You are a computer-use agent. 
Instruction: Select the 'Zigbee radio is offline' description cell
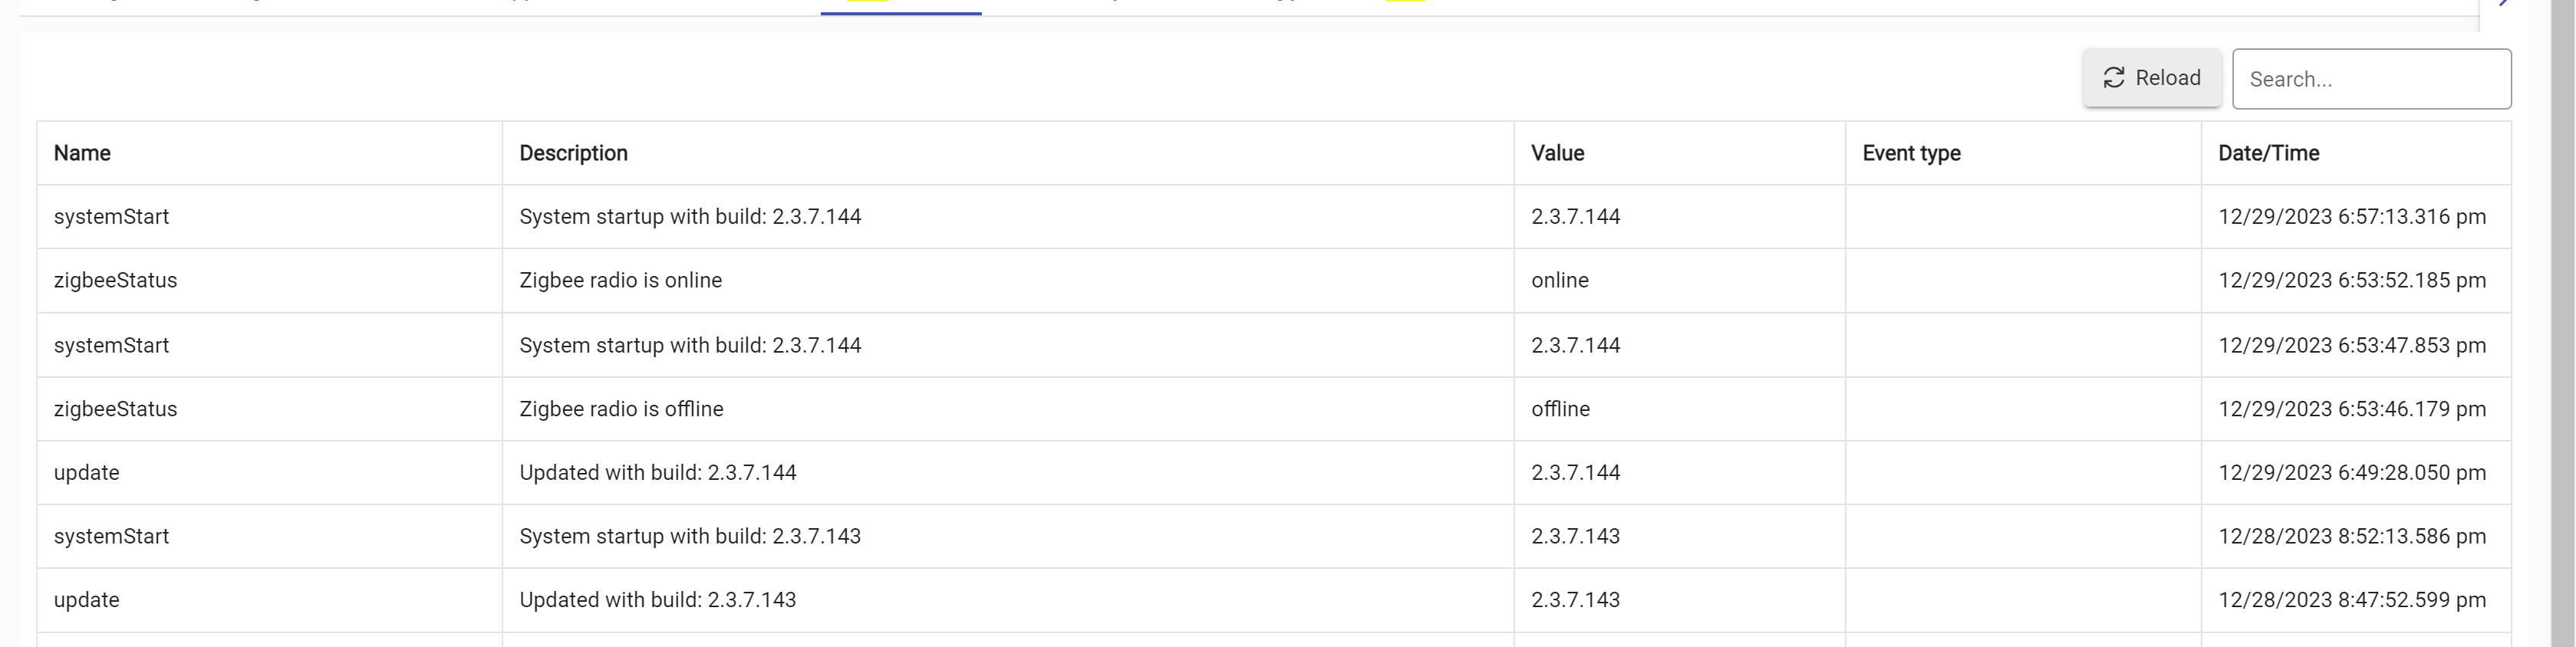click(x=621, y=409)
